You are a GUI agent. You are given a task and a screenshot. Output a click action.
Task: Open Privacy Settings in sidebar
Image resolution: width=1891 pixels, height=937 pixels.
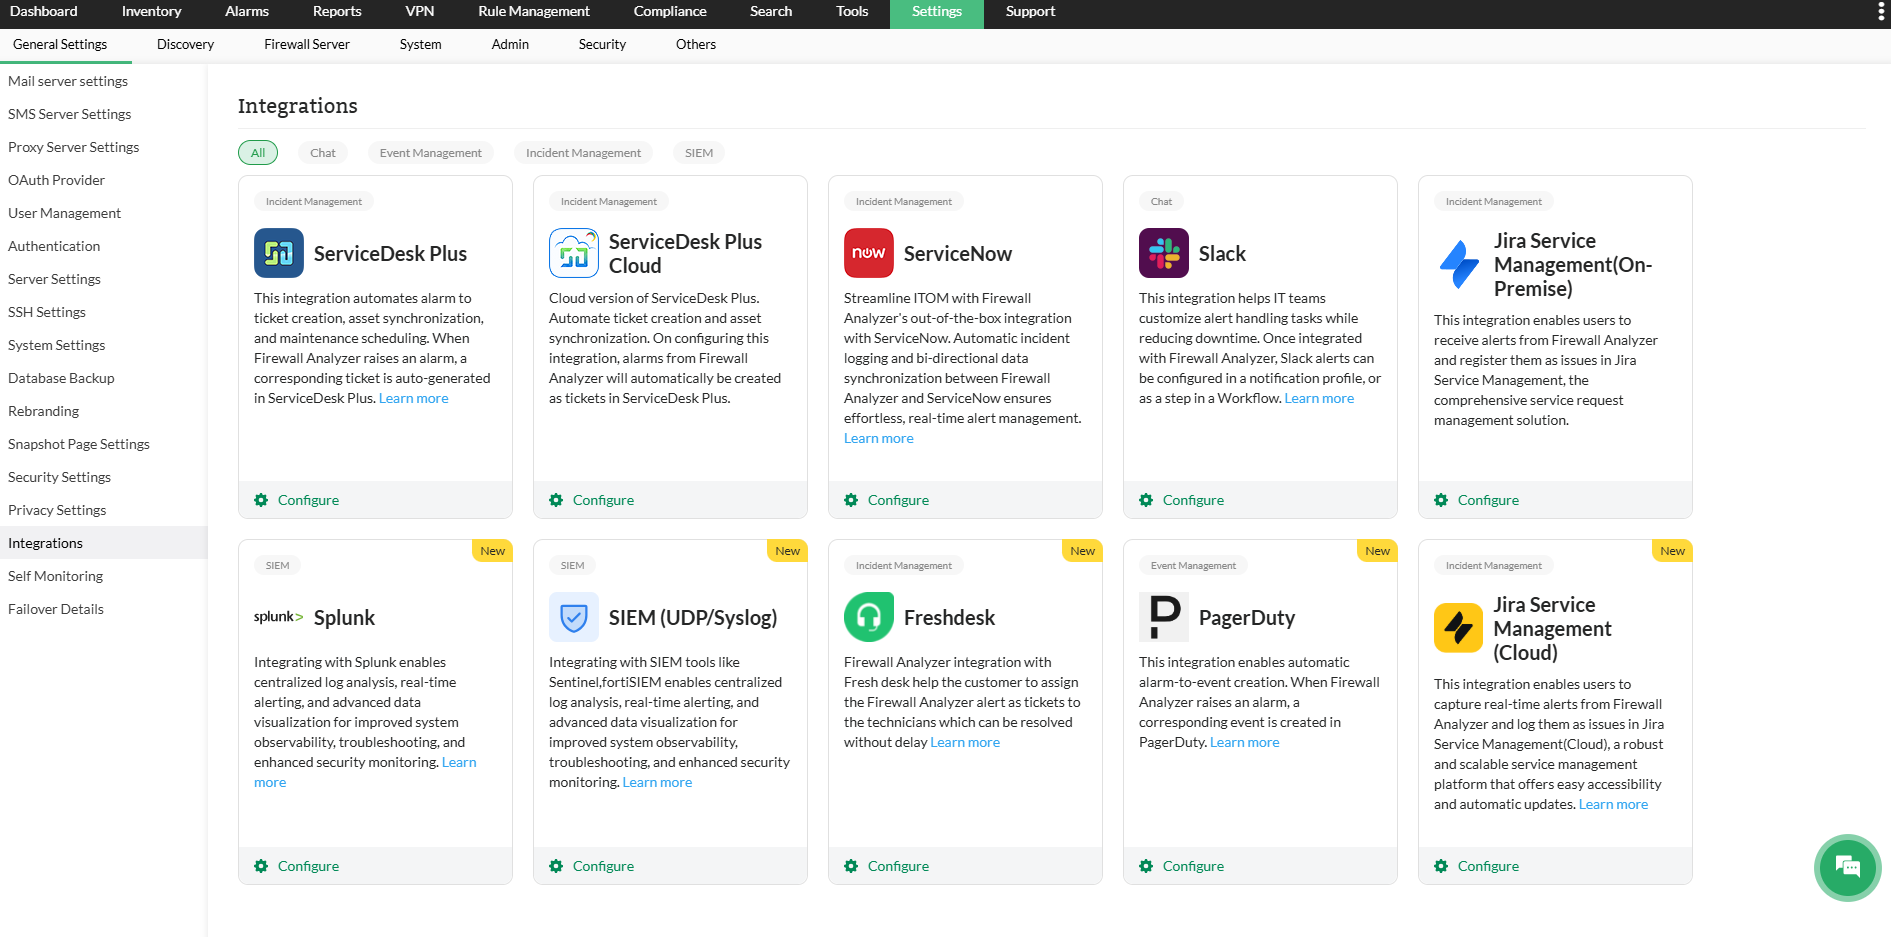tap(57, 510)
